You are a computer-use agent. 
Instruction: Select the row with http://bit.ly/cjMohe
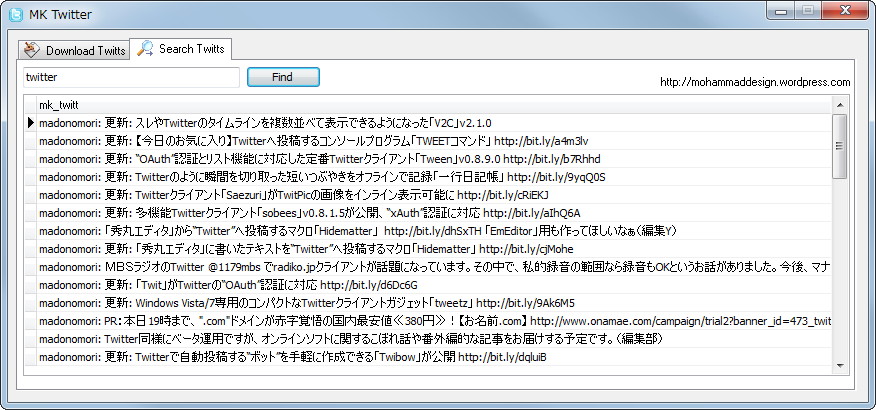click(434, 249)
